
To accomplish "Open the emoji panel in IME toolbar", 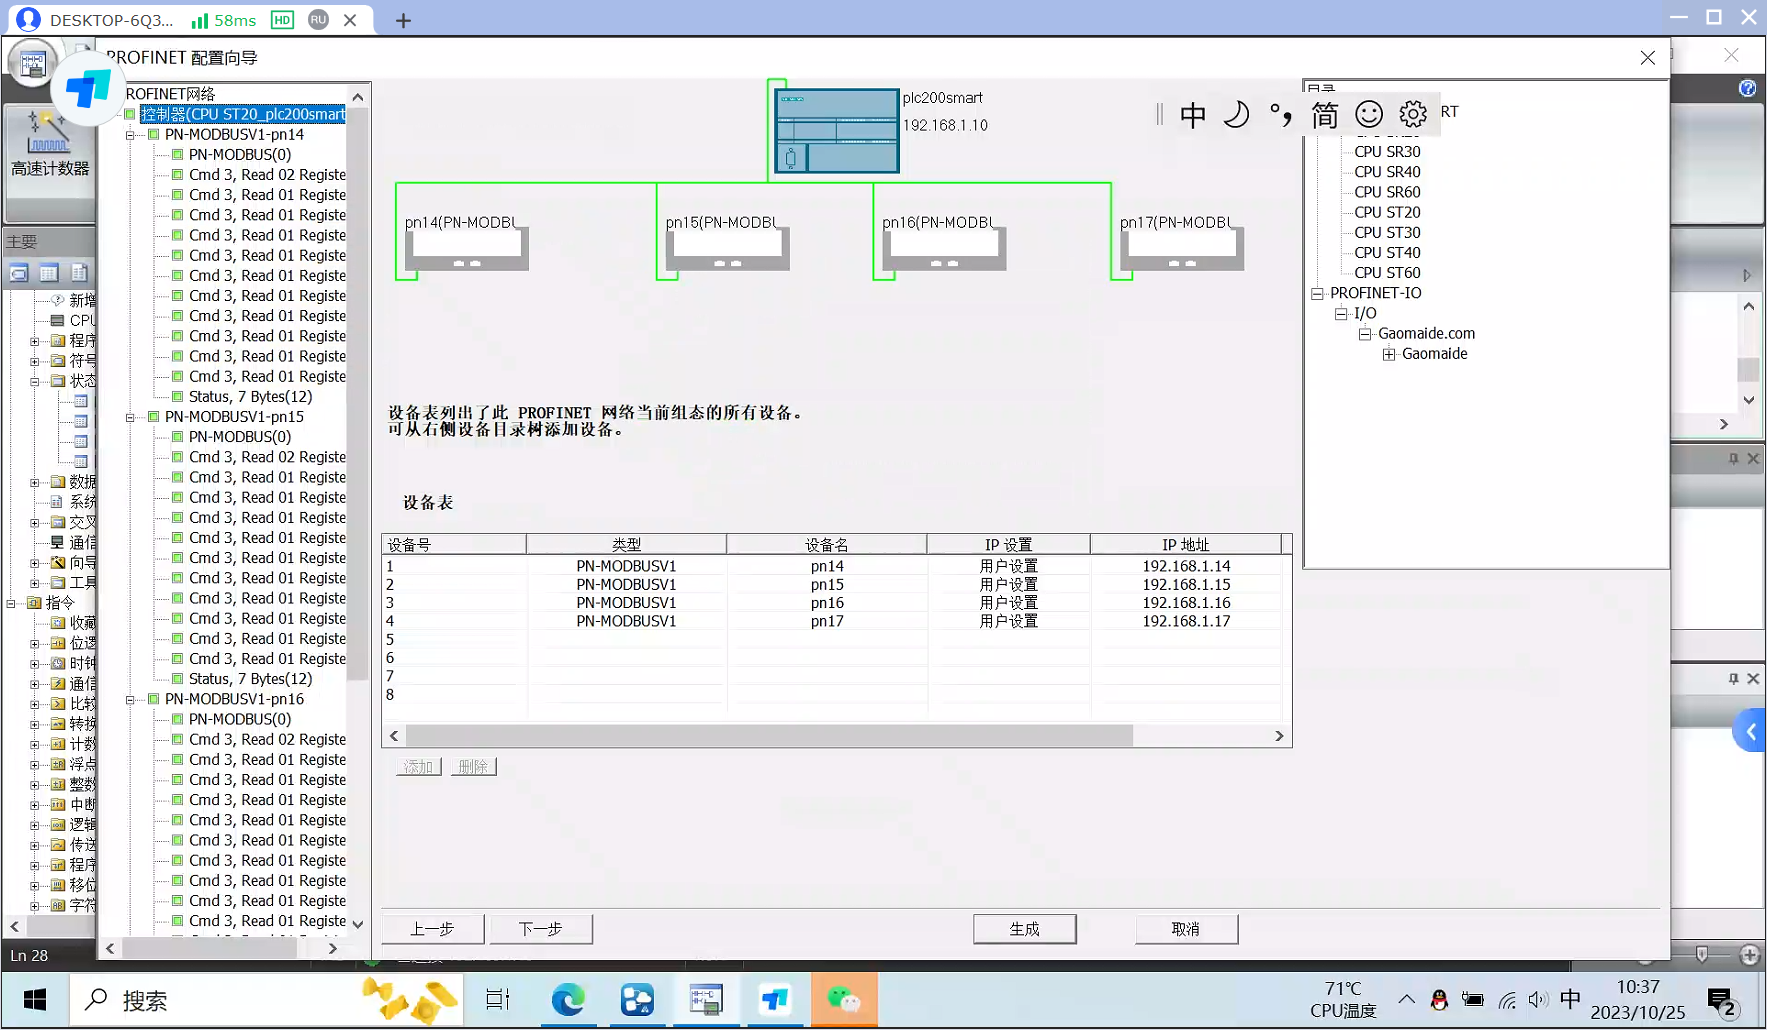I will point(1369,115).
